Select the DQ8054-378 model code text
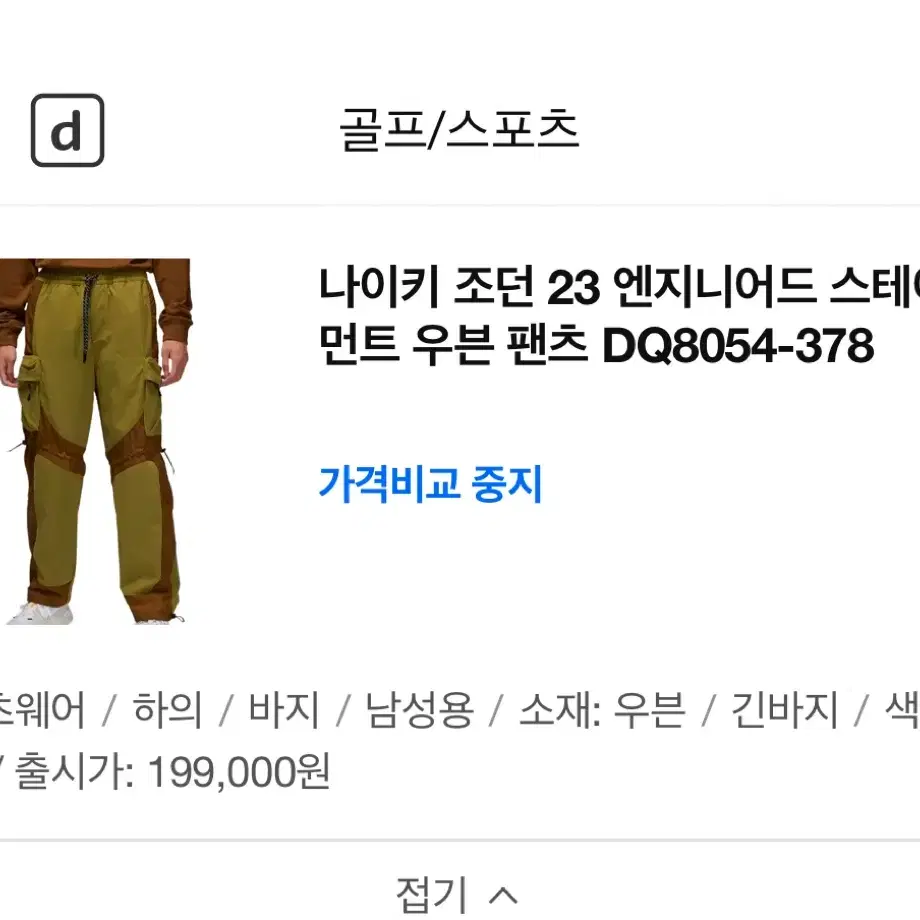This screenshot has height=920, width=920. pos(738,346)
